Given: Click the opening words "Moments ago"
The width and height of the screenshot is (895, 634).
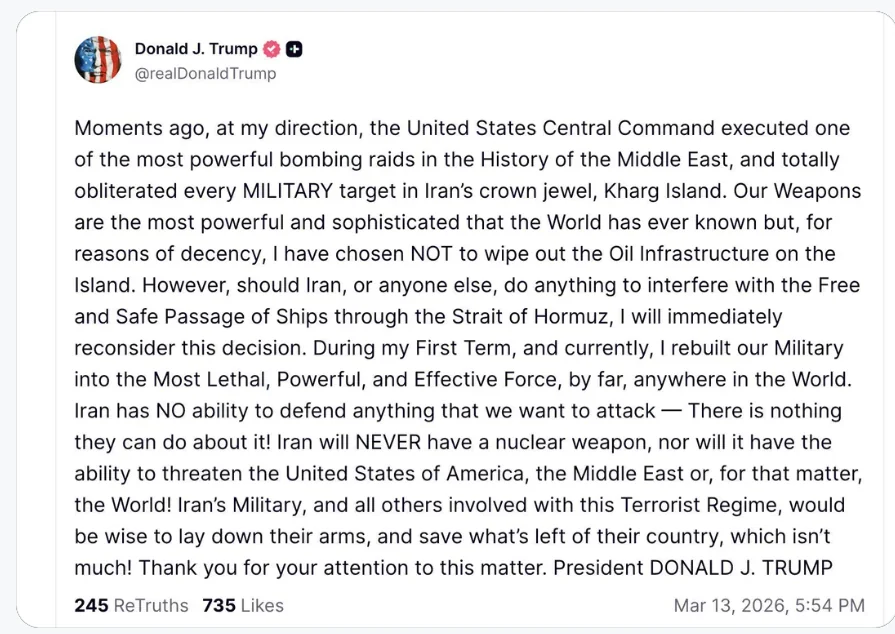Looking at the screenshot, I should pos(136,129).
